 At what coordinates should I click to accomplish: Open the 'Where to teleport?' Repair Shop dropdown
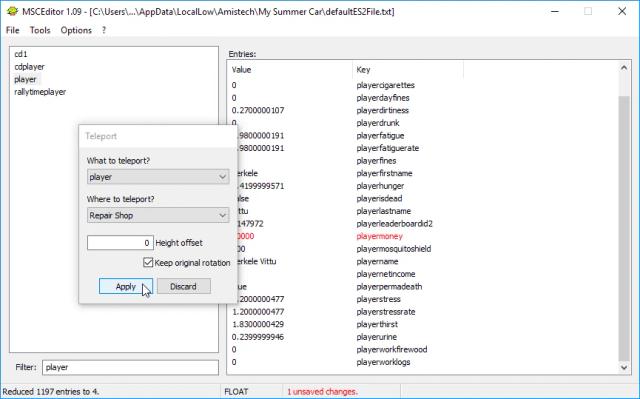coord(158,215)
